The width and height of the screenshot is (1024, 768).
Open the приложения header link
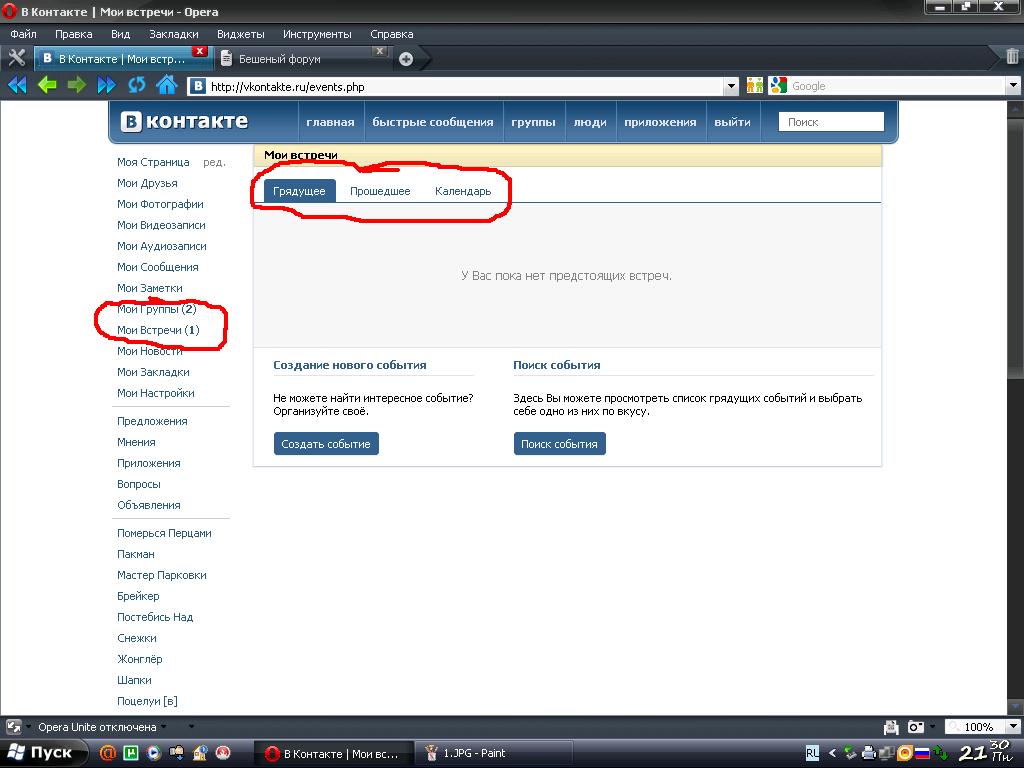pos(660,121)
